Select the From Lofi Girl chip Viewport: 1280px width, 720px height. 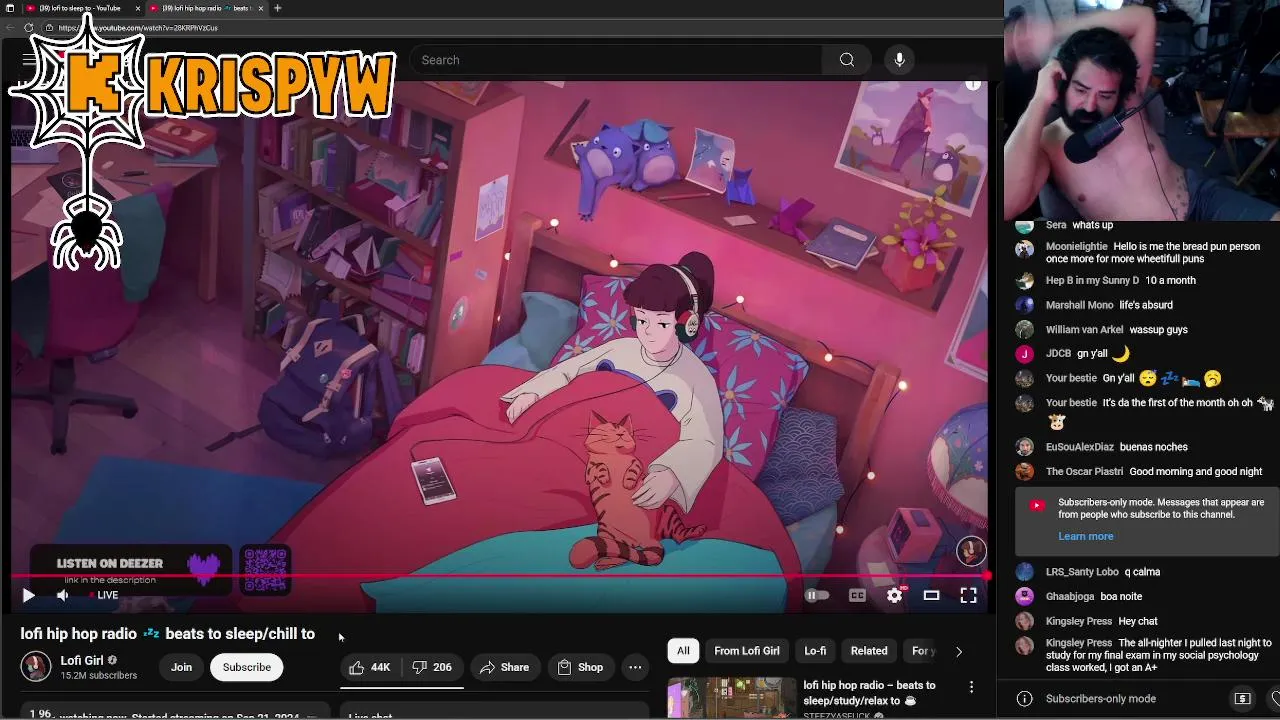pos(747,651)
